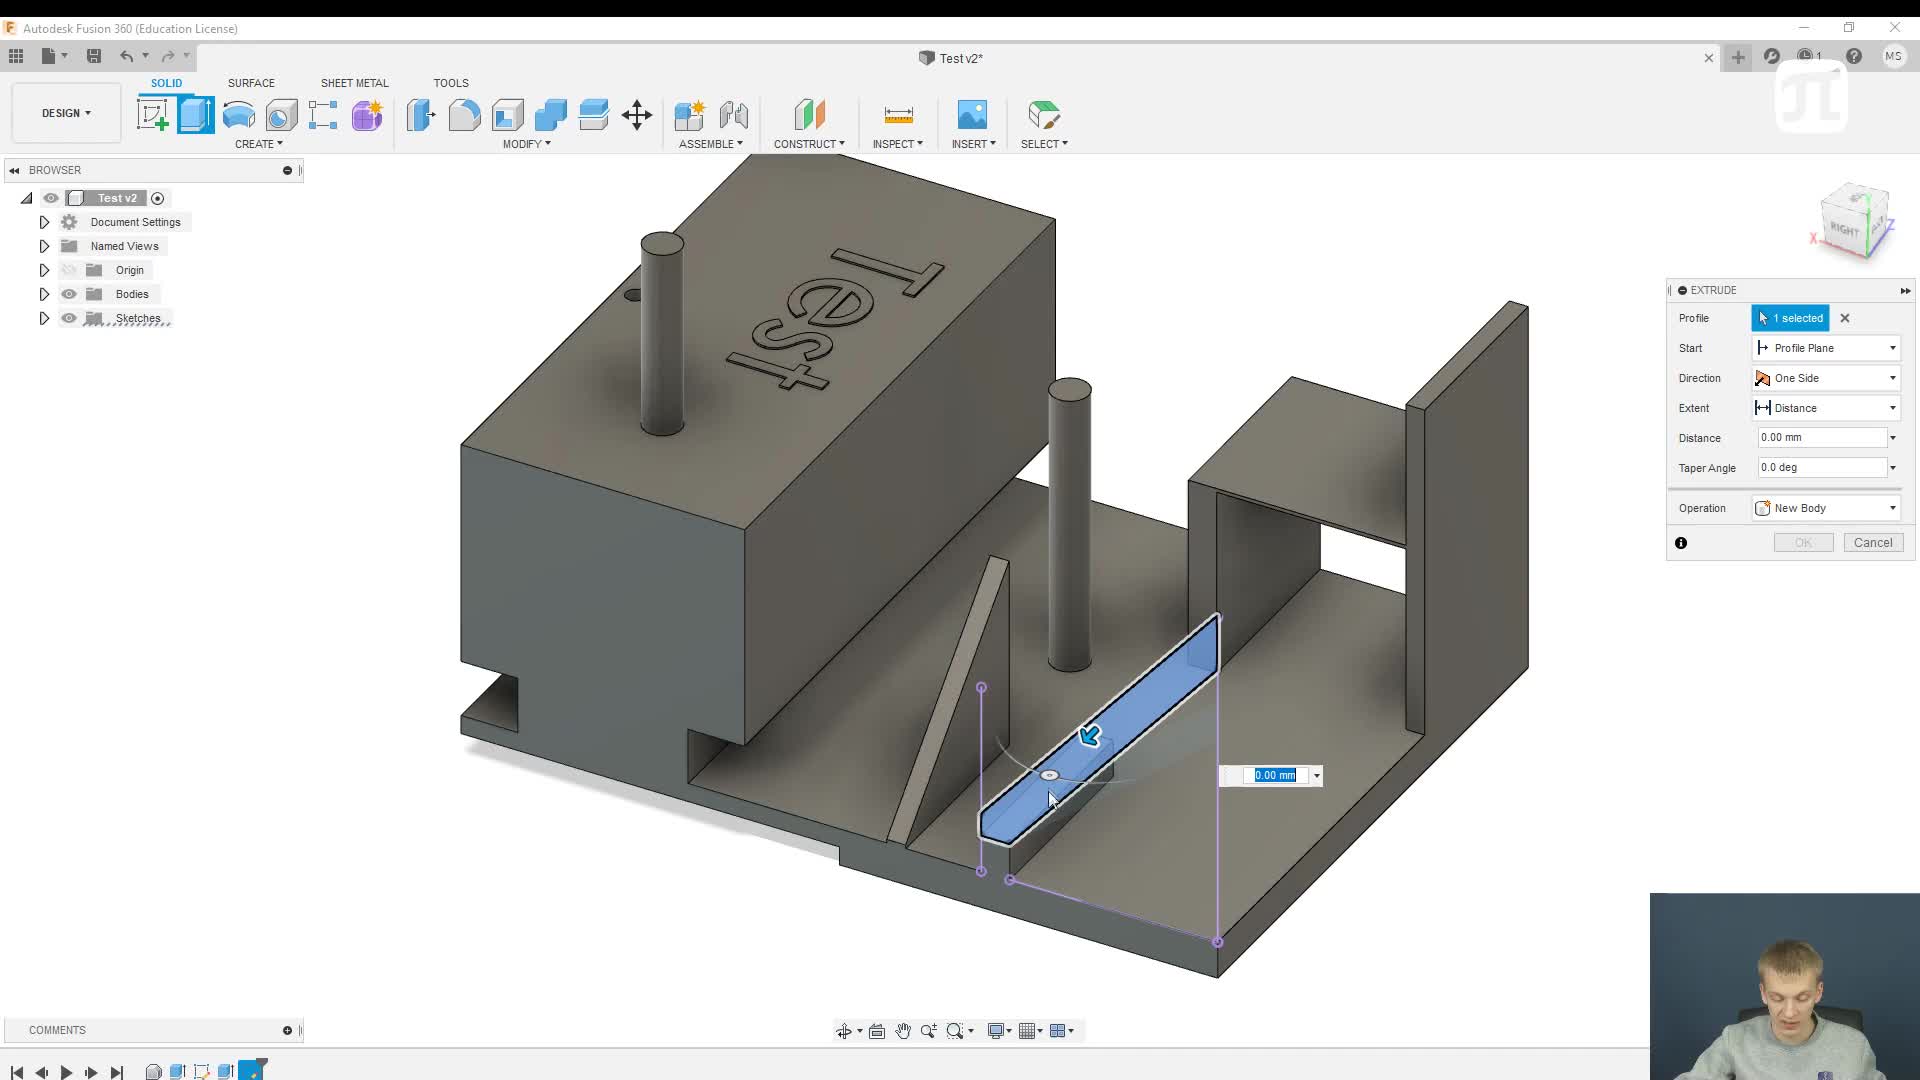This screenshot has width=1920, height=1080.
Task: Click the extrude direction arrow manipulator
Action: [1090, 737]
